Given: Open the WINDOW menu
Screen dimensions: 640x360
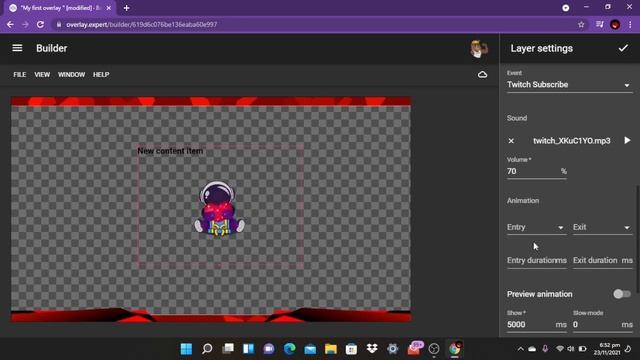Looking at the screenshot, I should click(x=71, y=75).
